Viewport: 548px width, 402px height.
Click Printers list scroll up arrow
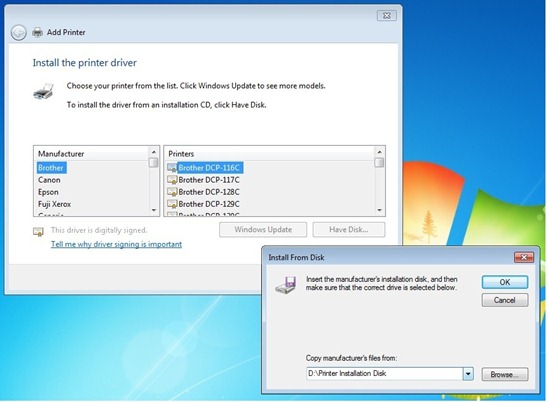[x=379, y=152]
